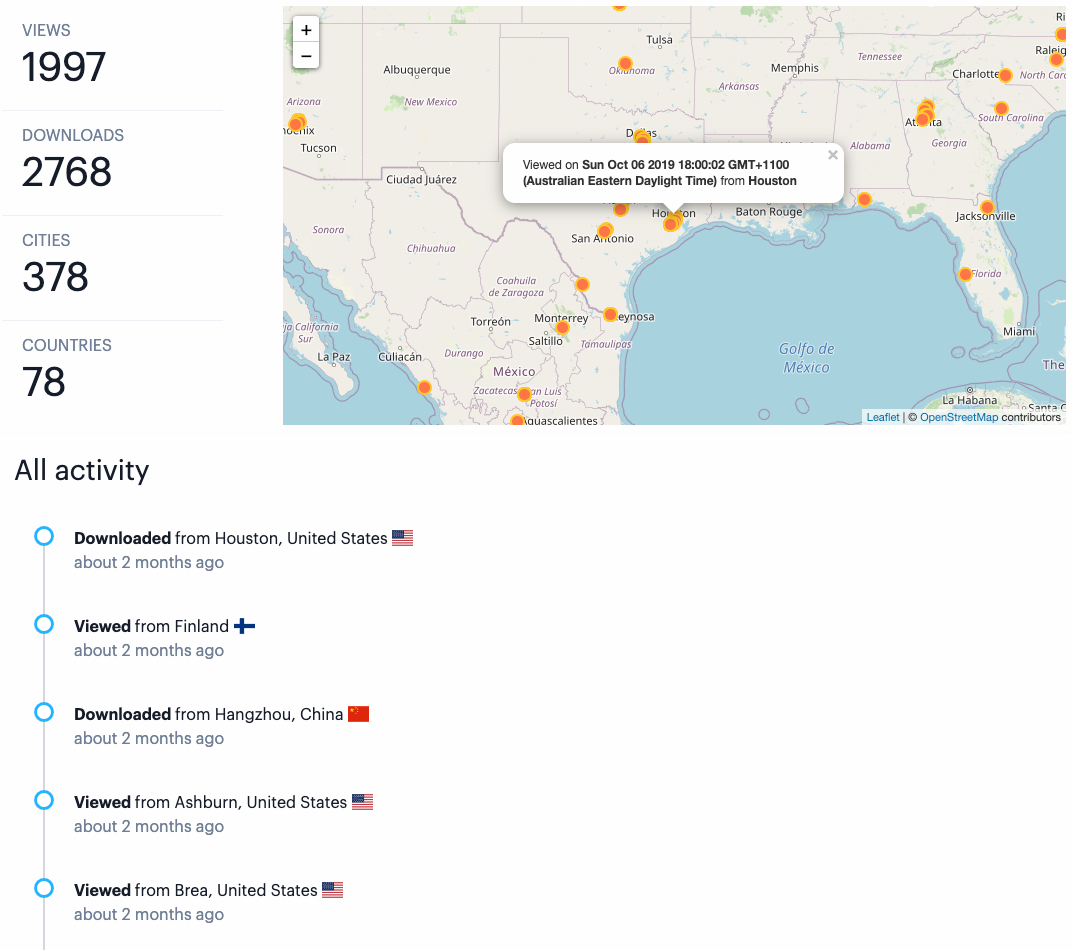Click the Memphis label on the map
This screenshot has height=950, width=1072.
[794, 68]
